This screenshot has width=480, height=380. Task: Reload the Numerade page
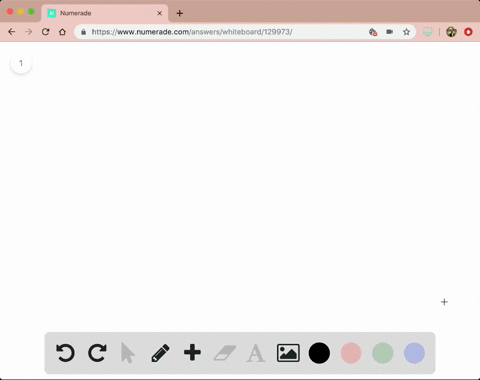46,32
